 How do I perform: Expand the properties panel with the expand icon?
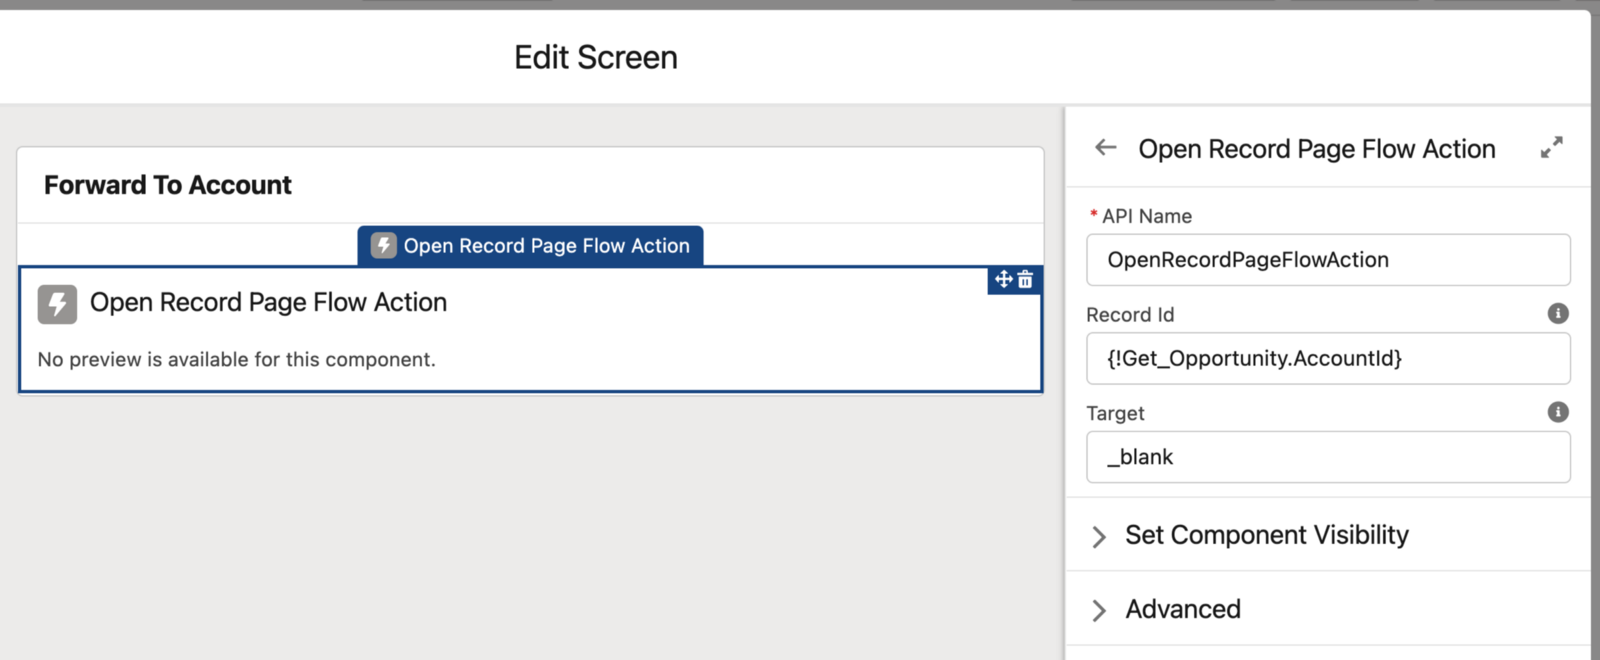1551,148
